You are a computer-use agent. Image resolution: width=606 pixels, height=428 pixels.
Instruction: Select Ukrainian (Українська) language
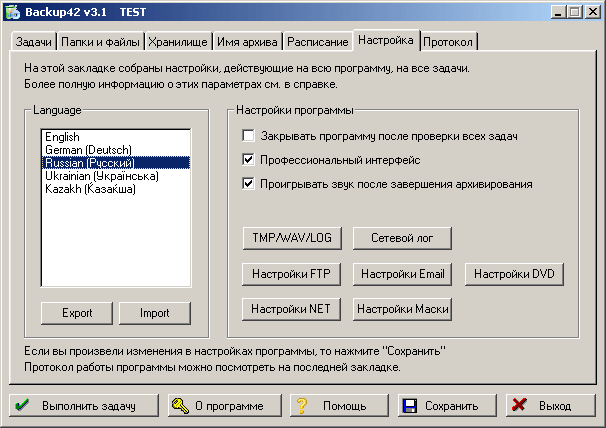pos(116,176)
